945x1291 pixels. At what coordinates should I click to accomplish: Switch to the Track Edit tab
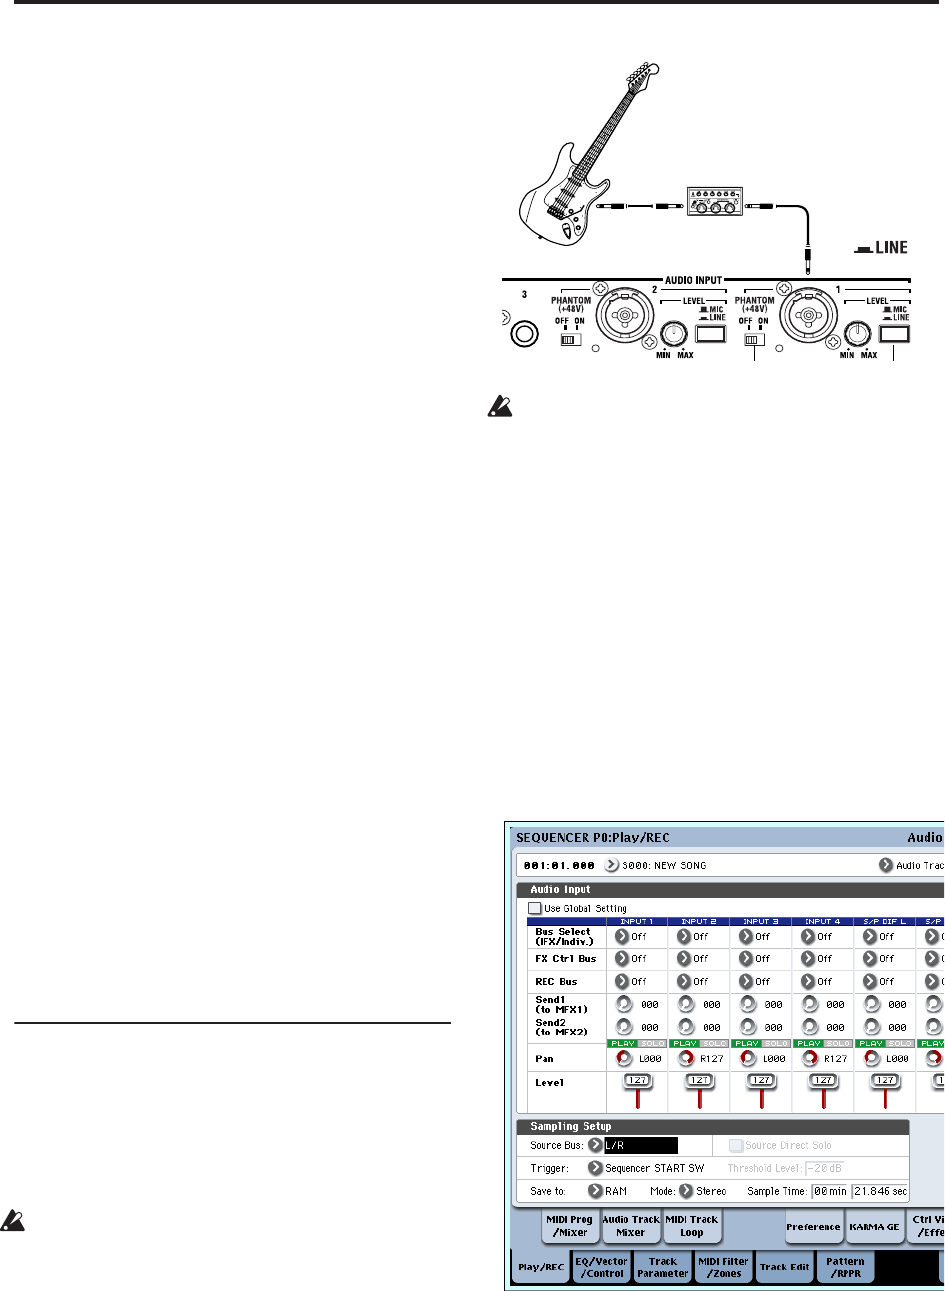coord(785,1267)
